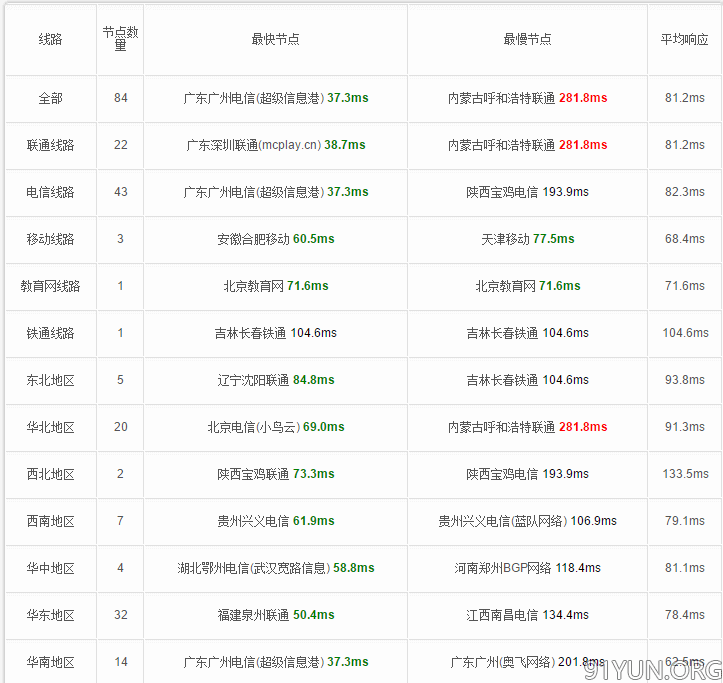Viewport: 723px width, 683px height.
Task: Select the 联通线路 row label
Action: (x=50, y=145)
